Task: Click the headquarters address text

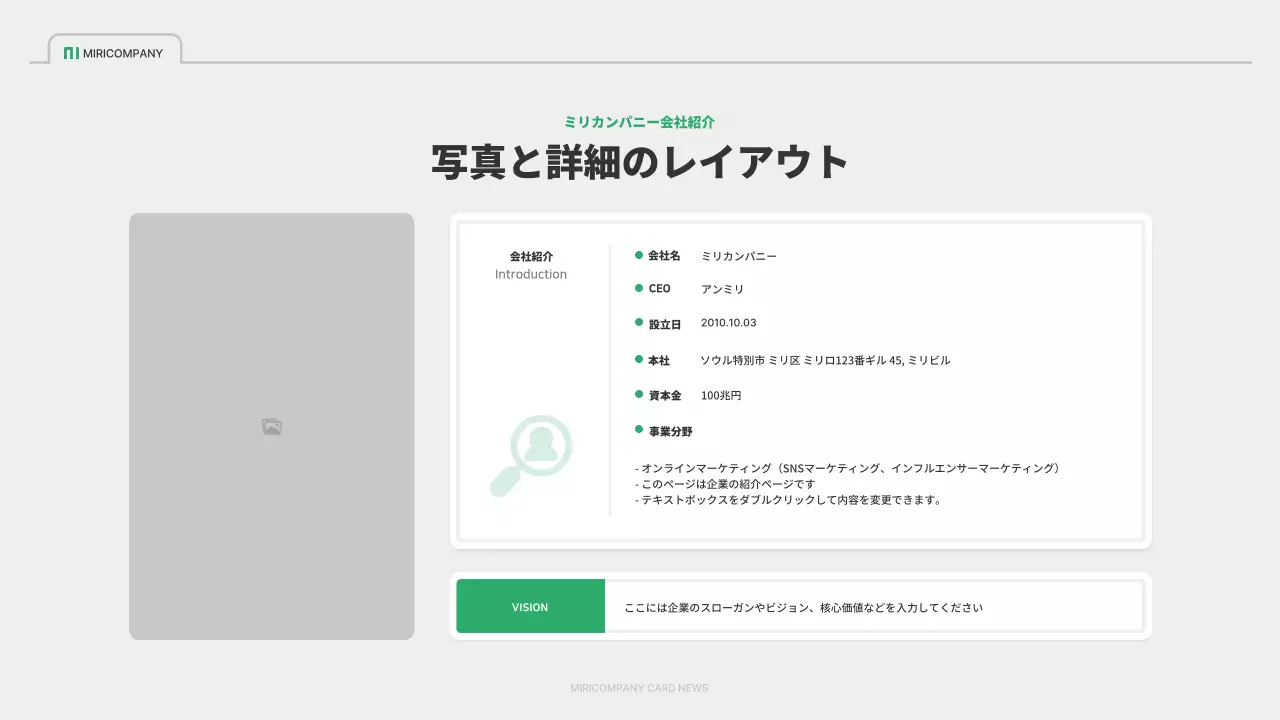Action: [x=823, y=360]
